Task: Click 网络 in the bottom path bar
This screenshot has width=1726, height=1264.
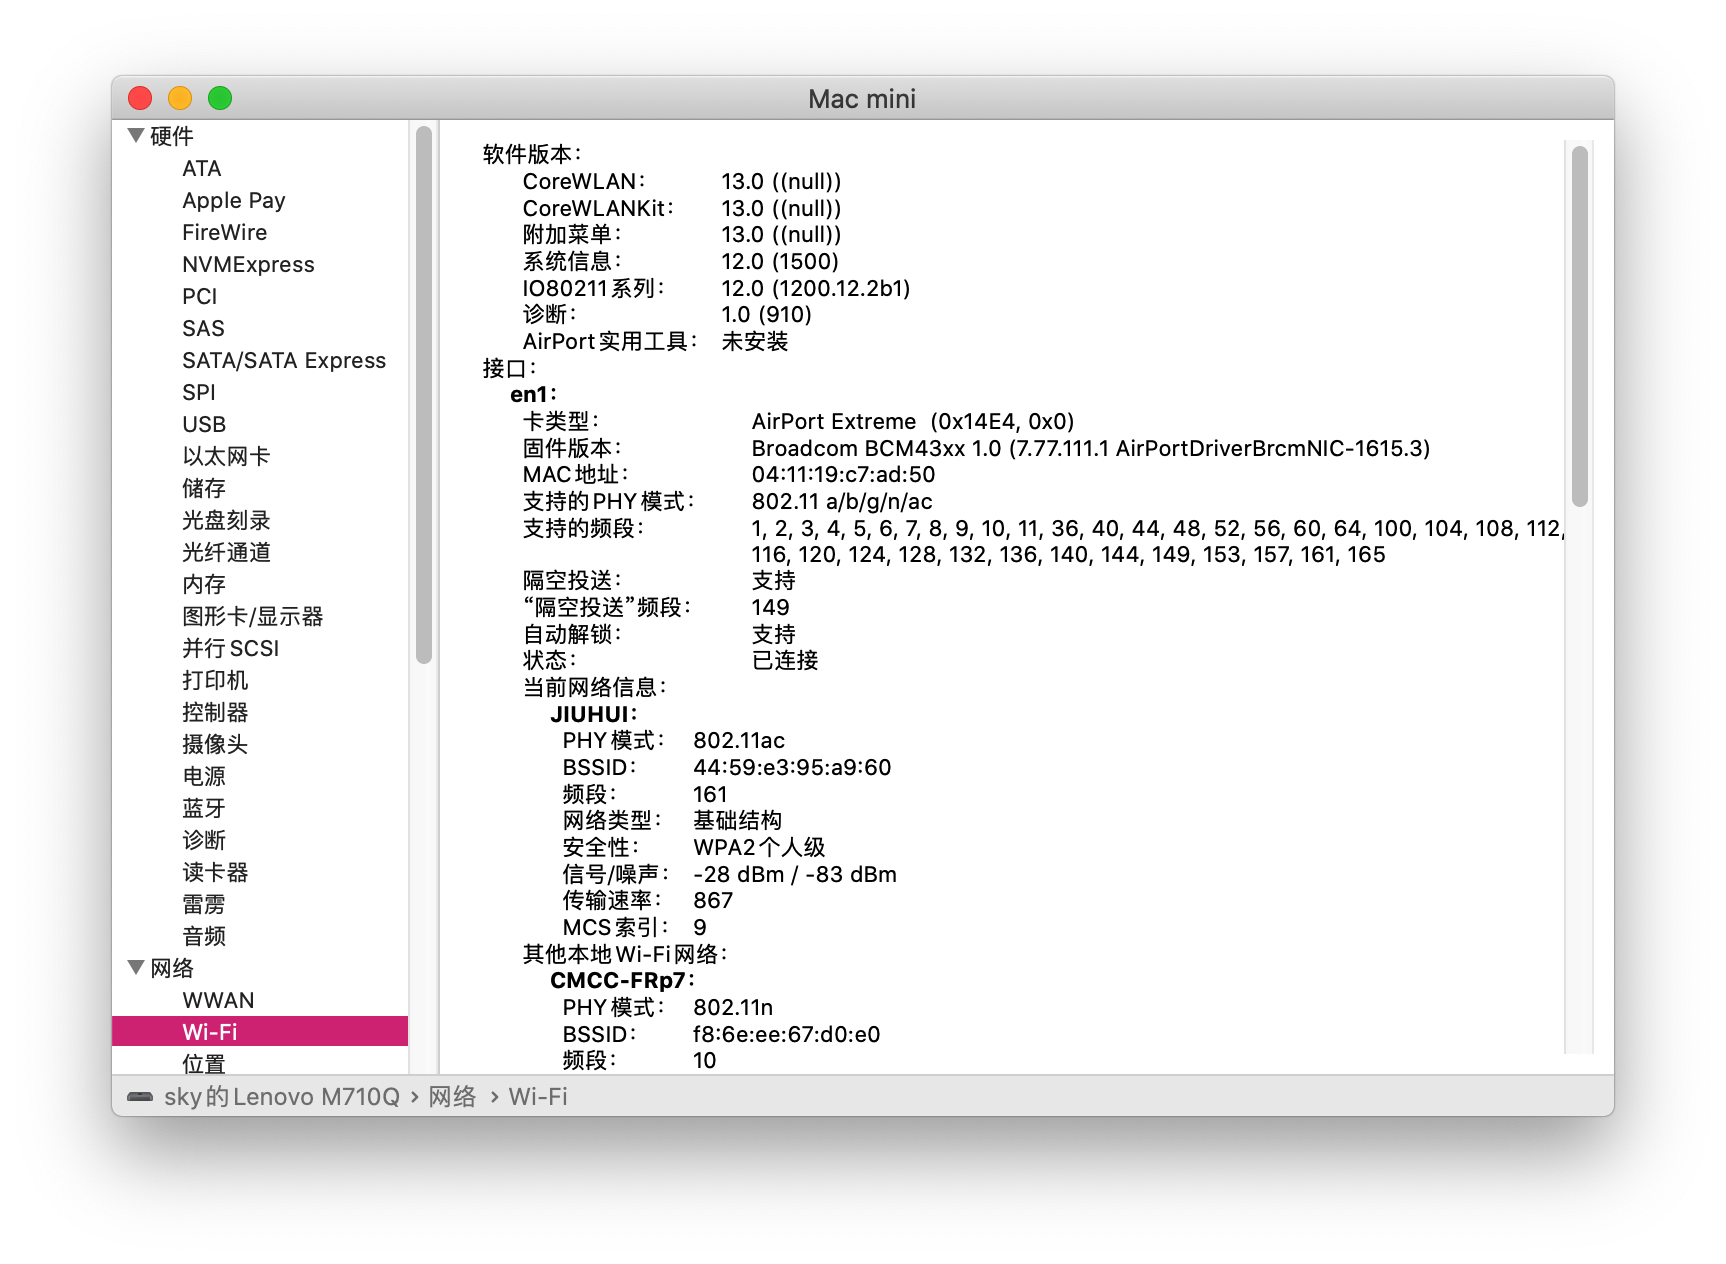Action: click(452, 1097)
